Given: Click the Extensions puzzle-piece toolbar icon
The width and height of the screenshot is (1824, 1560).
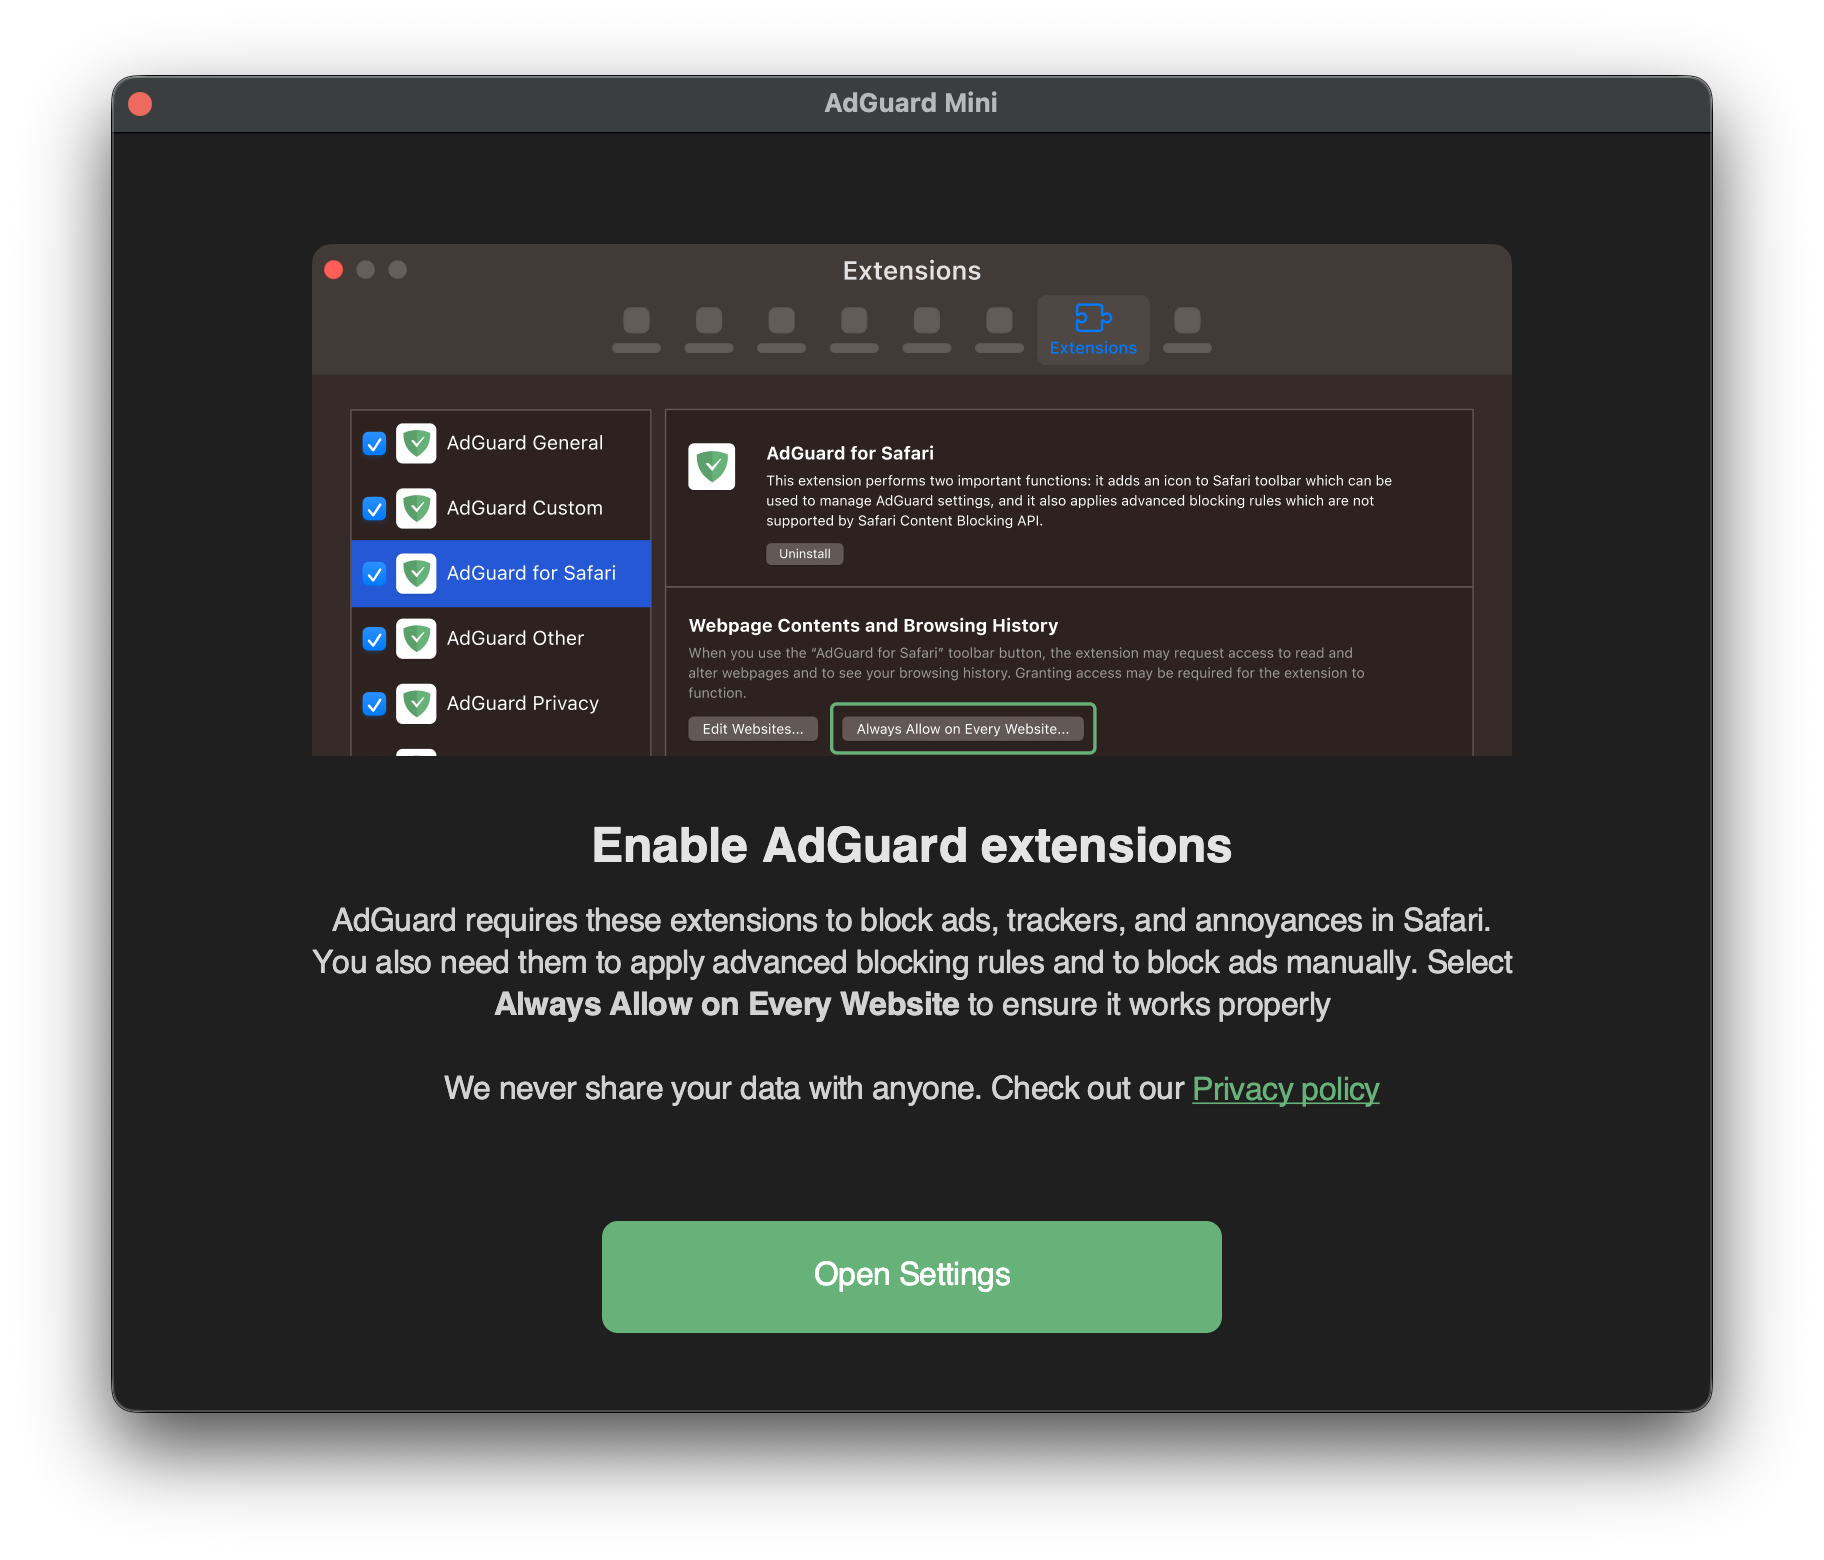Looking at the screenshot, I should (x=1092, y=329).
